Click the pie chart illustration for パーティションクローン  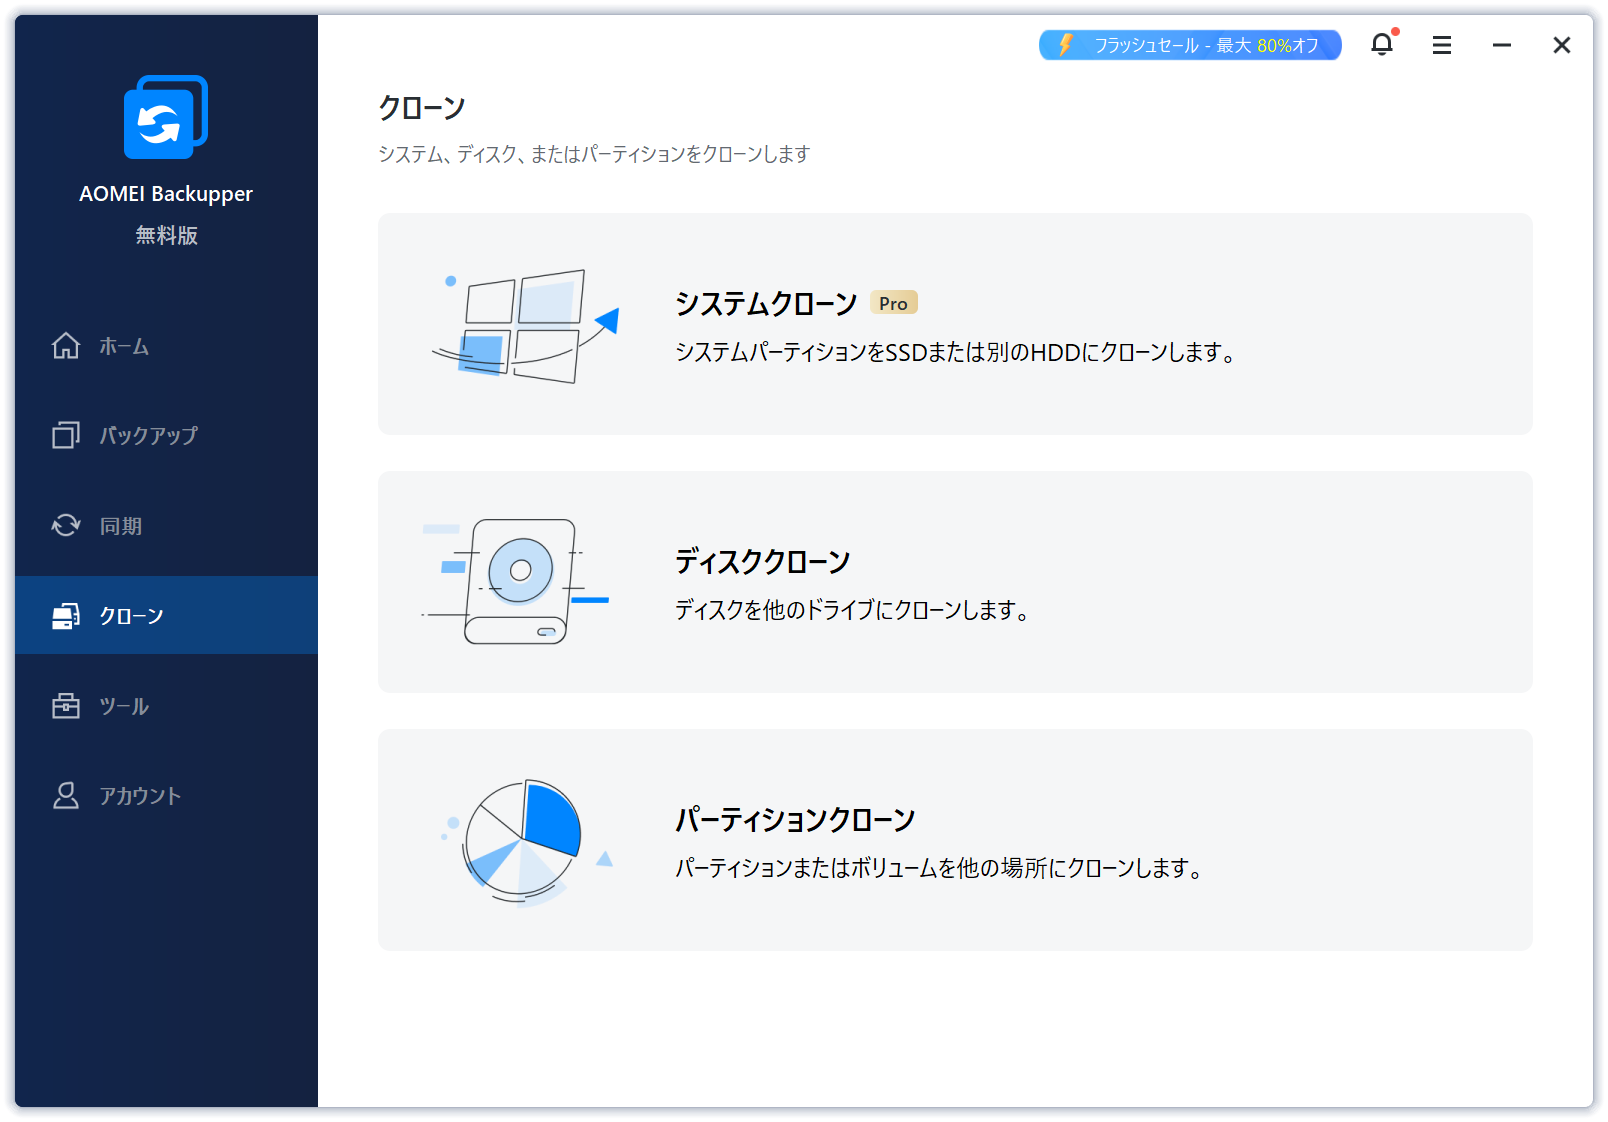(523, 840)
